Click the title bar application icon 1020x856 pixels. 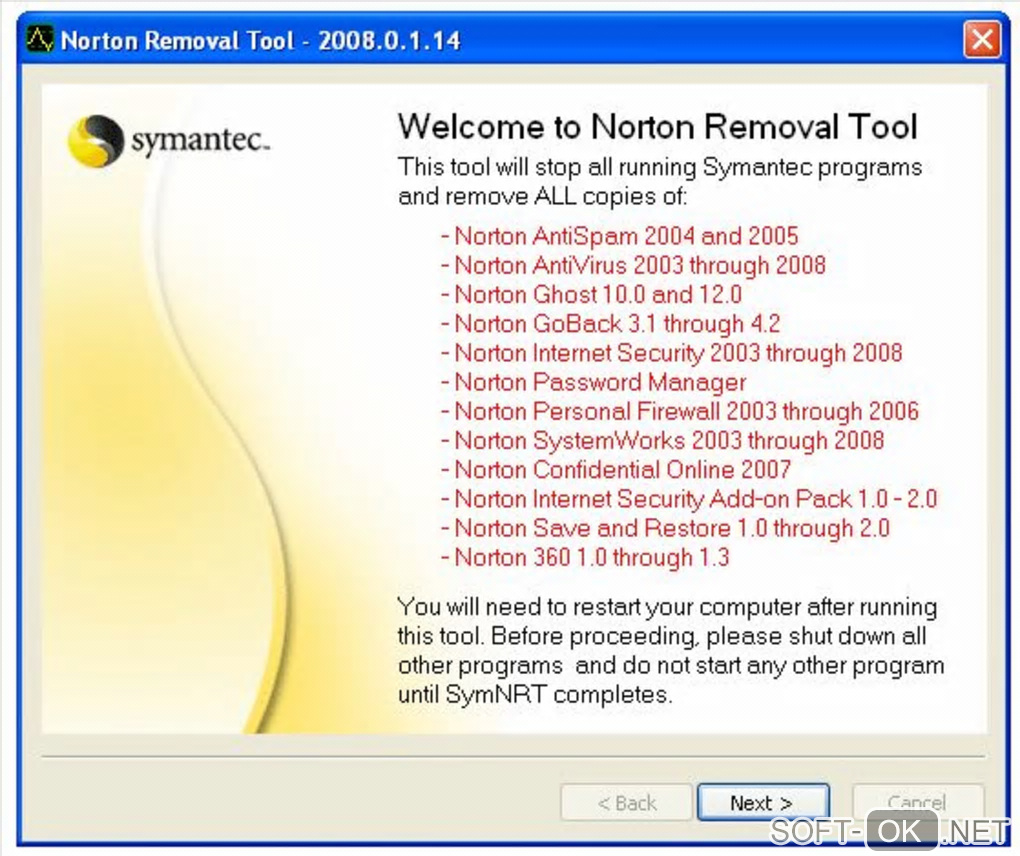(40, 40)
